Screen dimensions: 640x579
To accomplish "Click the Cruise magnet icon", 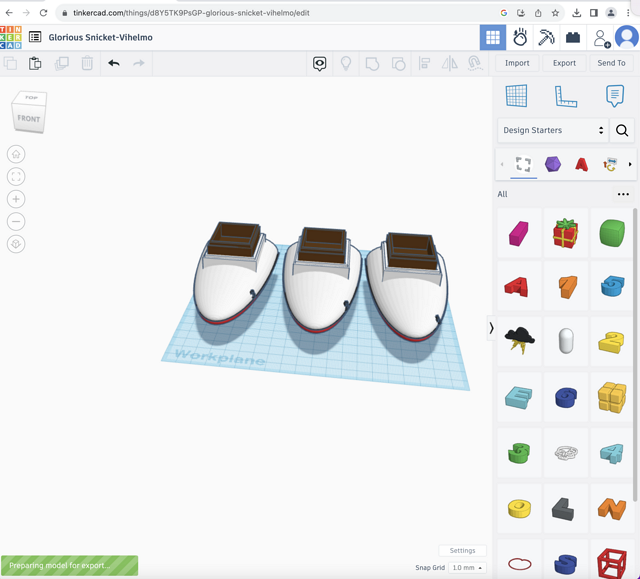I will tap(475, 63).
